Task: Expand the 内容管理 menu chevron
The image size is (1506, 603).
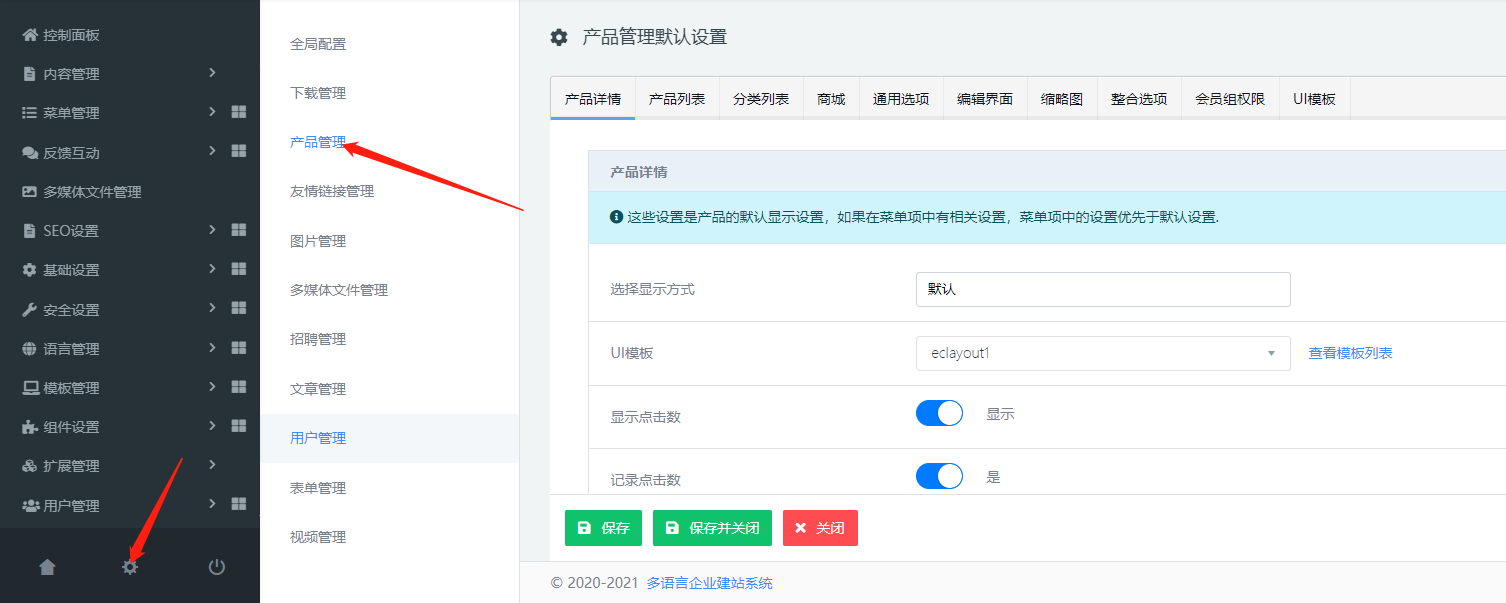Action: pos(212,73)
